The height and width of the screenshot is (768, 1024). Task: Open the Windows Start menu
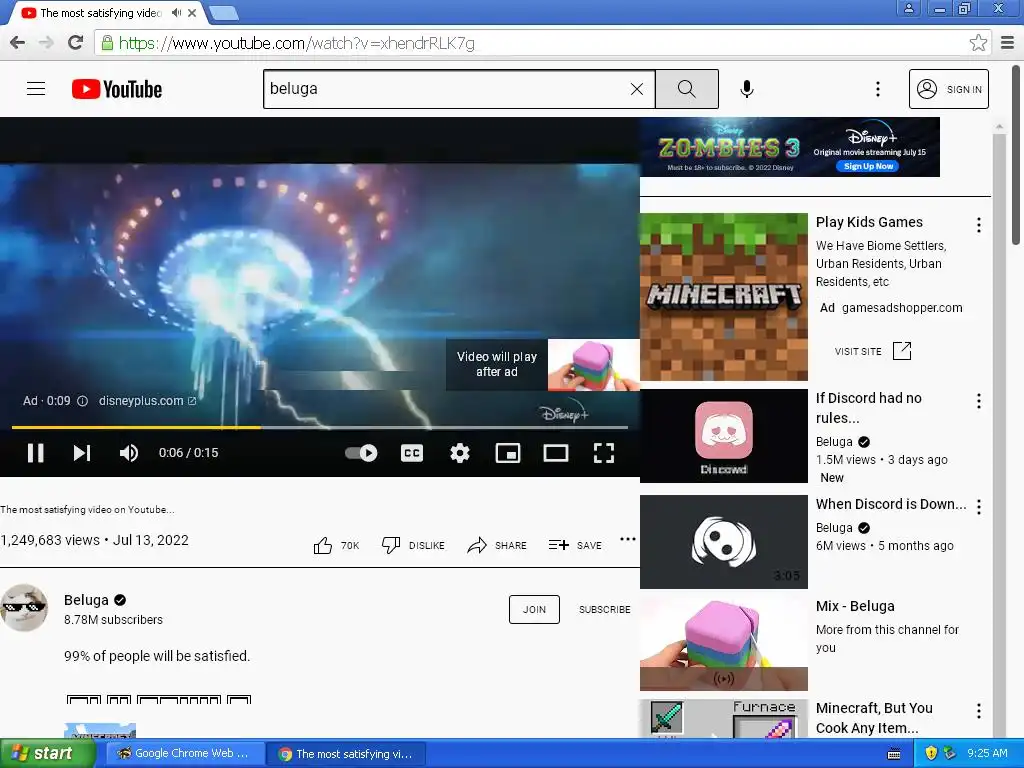coord(46,754)
